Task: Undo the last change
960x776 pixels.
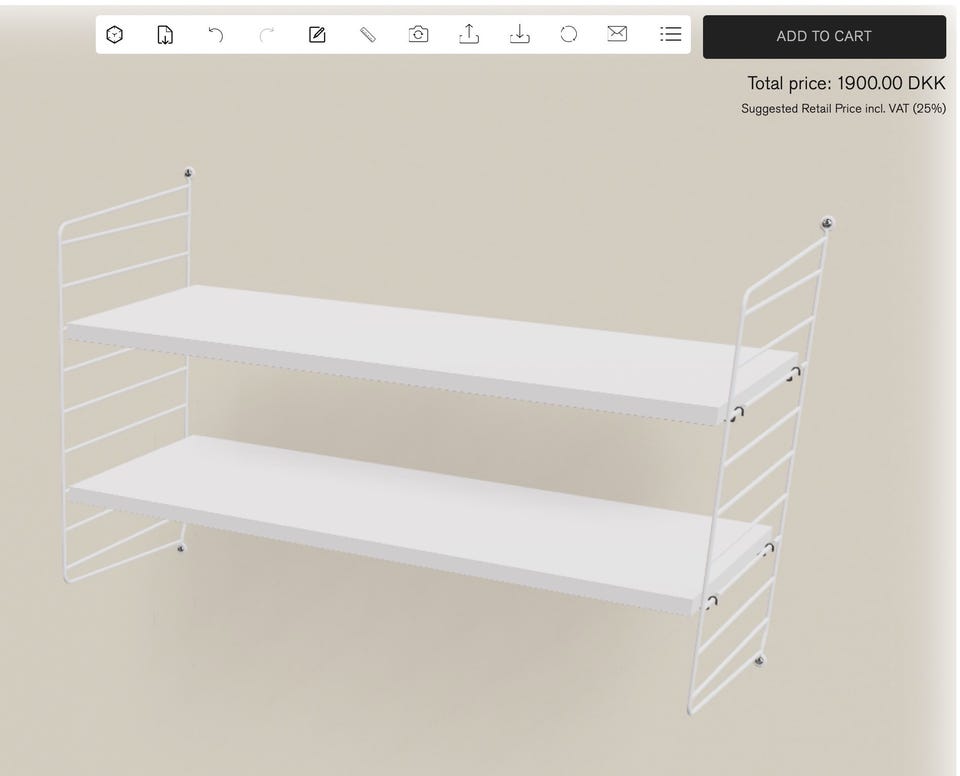Action: click(x=216, y=35)
